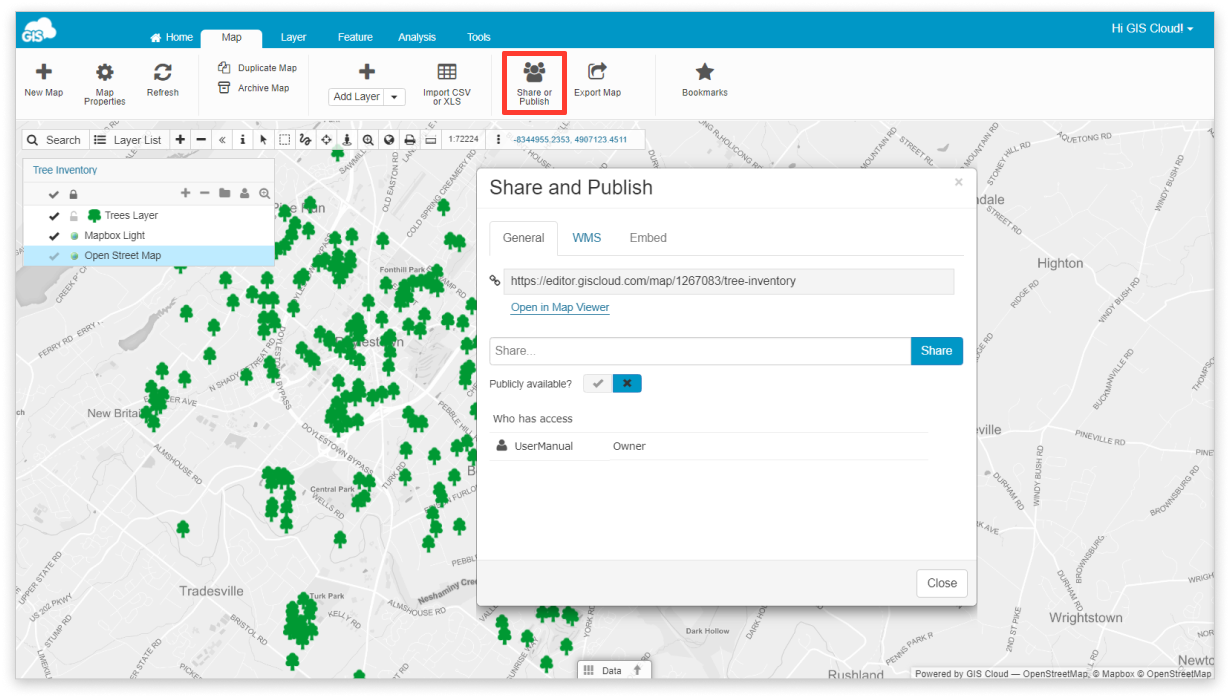
Task: Click the layer panel zoom-to-layer icon
Action: (x=264, y=193)
